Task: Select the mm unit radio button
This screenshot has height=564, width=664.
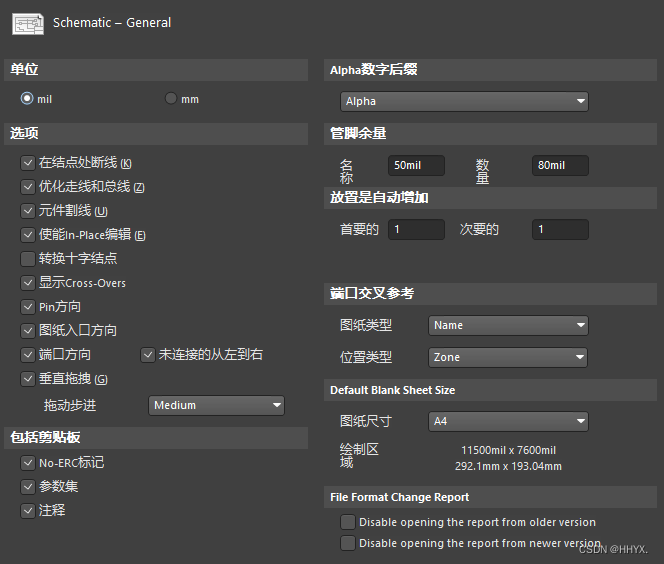Action: click(x=171, y=98)
